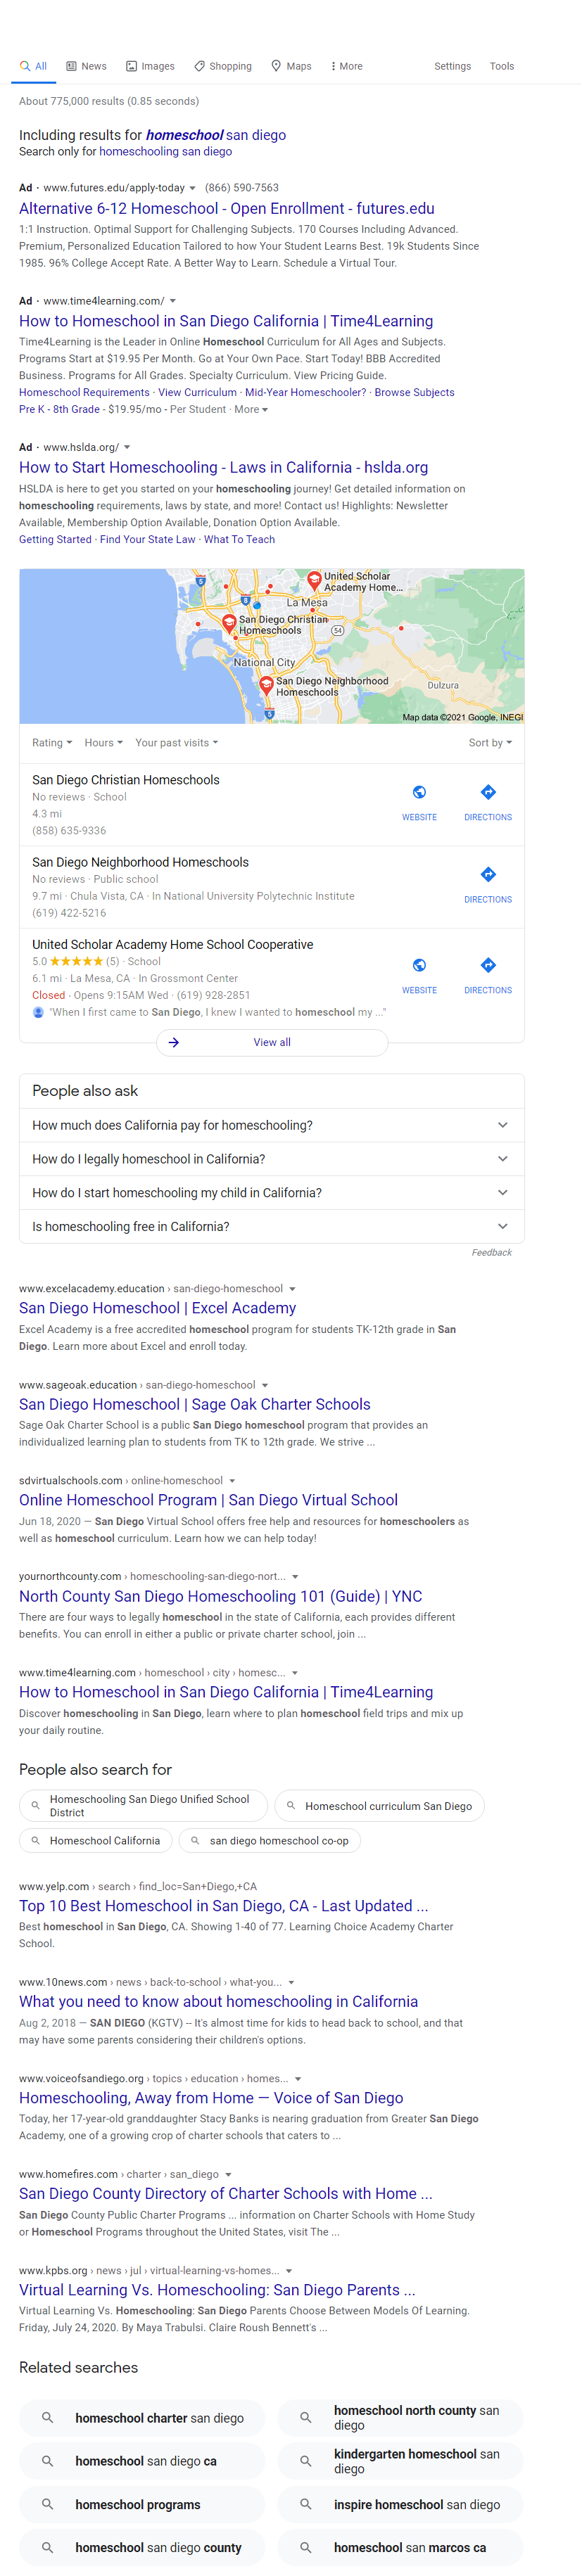The height and width of the screenshot is (2576, 582).
Task: Click the search icon beside homeschool charter san diego
Action: (47, 2418)
